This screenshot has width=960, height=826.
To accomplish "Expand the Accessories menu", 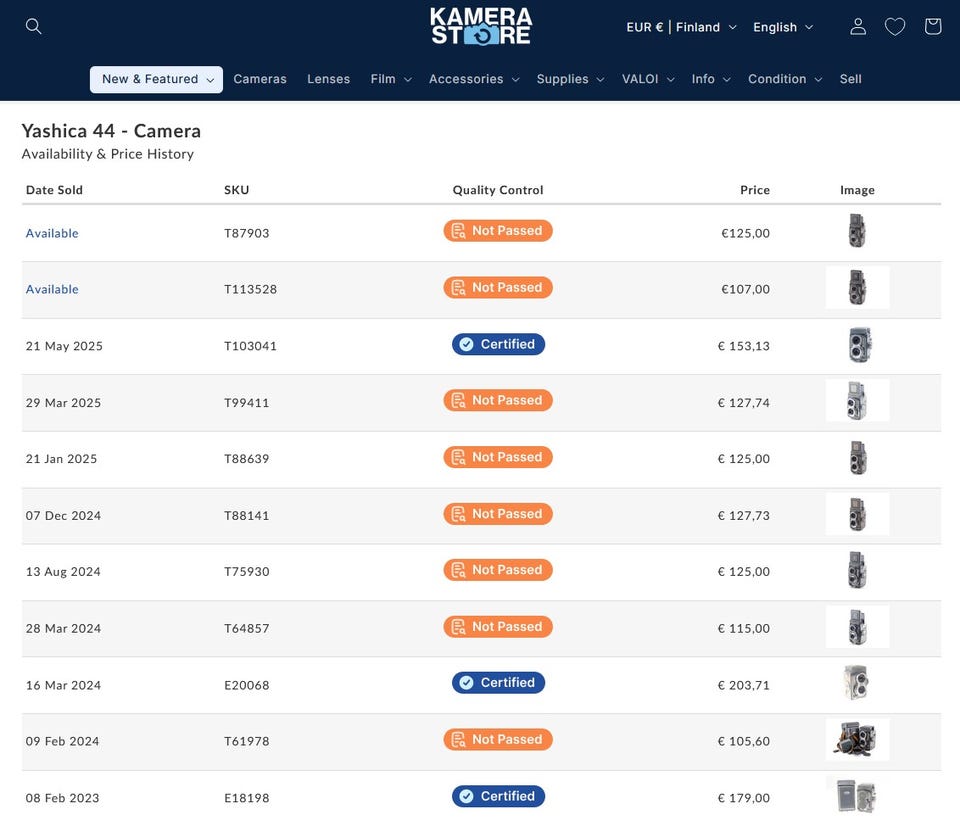I will pos(474,79).
